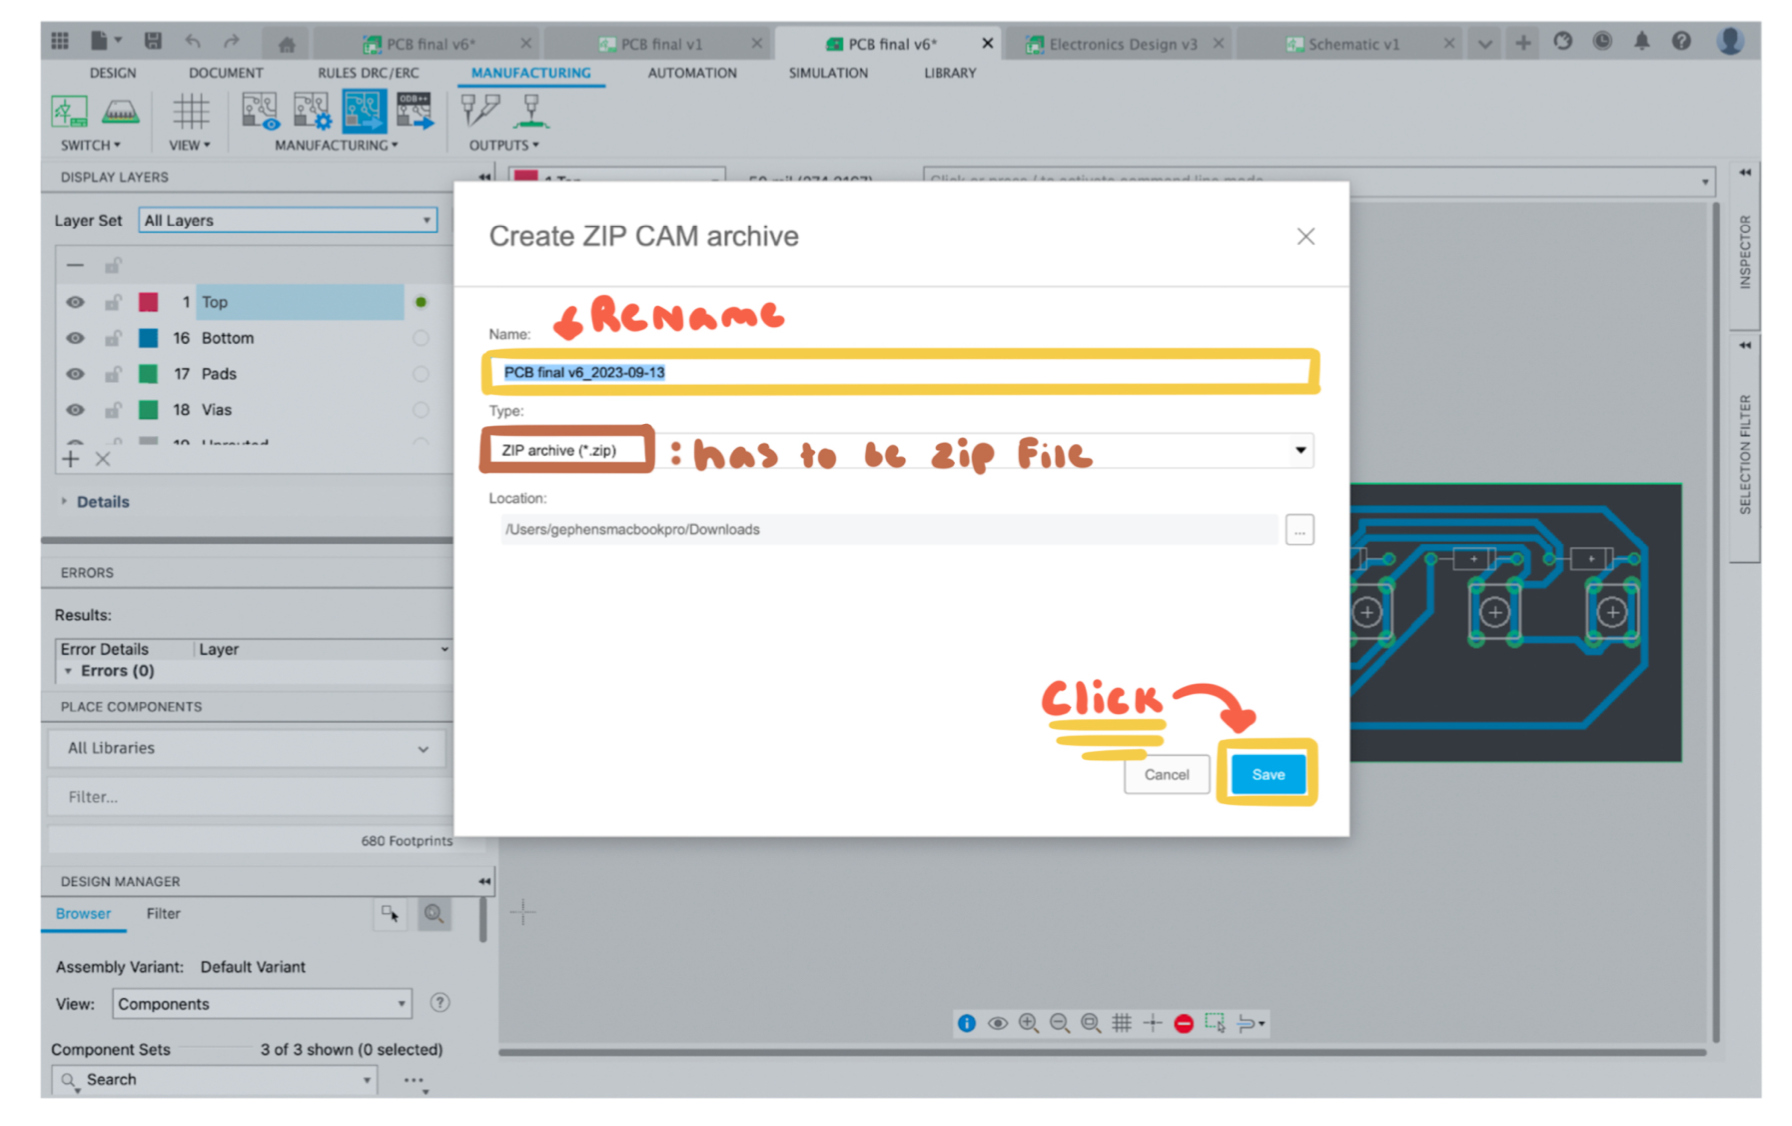Switch to the Electronics Design v3 tab
Screen dimensions: 1792x1126
coord(1123,44)
